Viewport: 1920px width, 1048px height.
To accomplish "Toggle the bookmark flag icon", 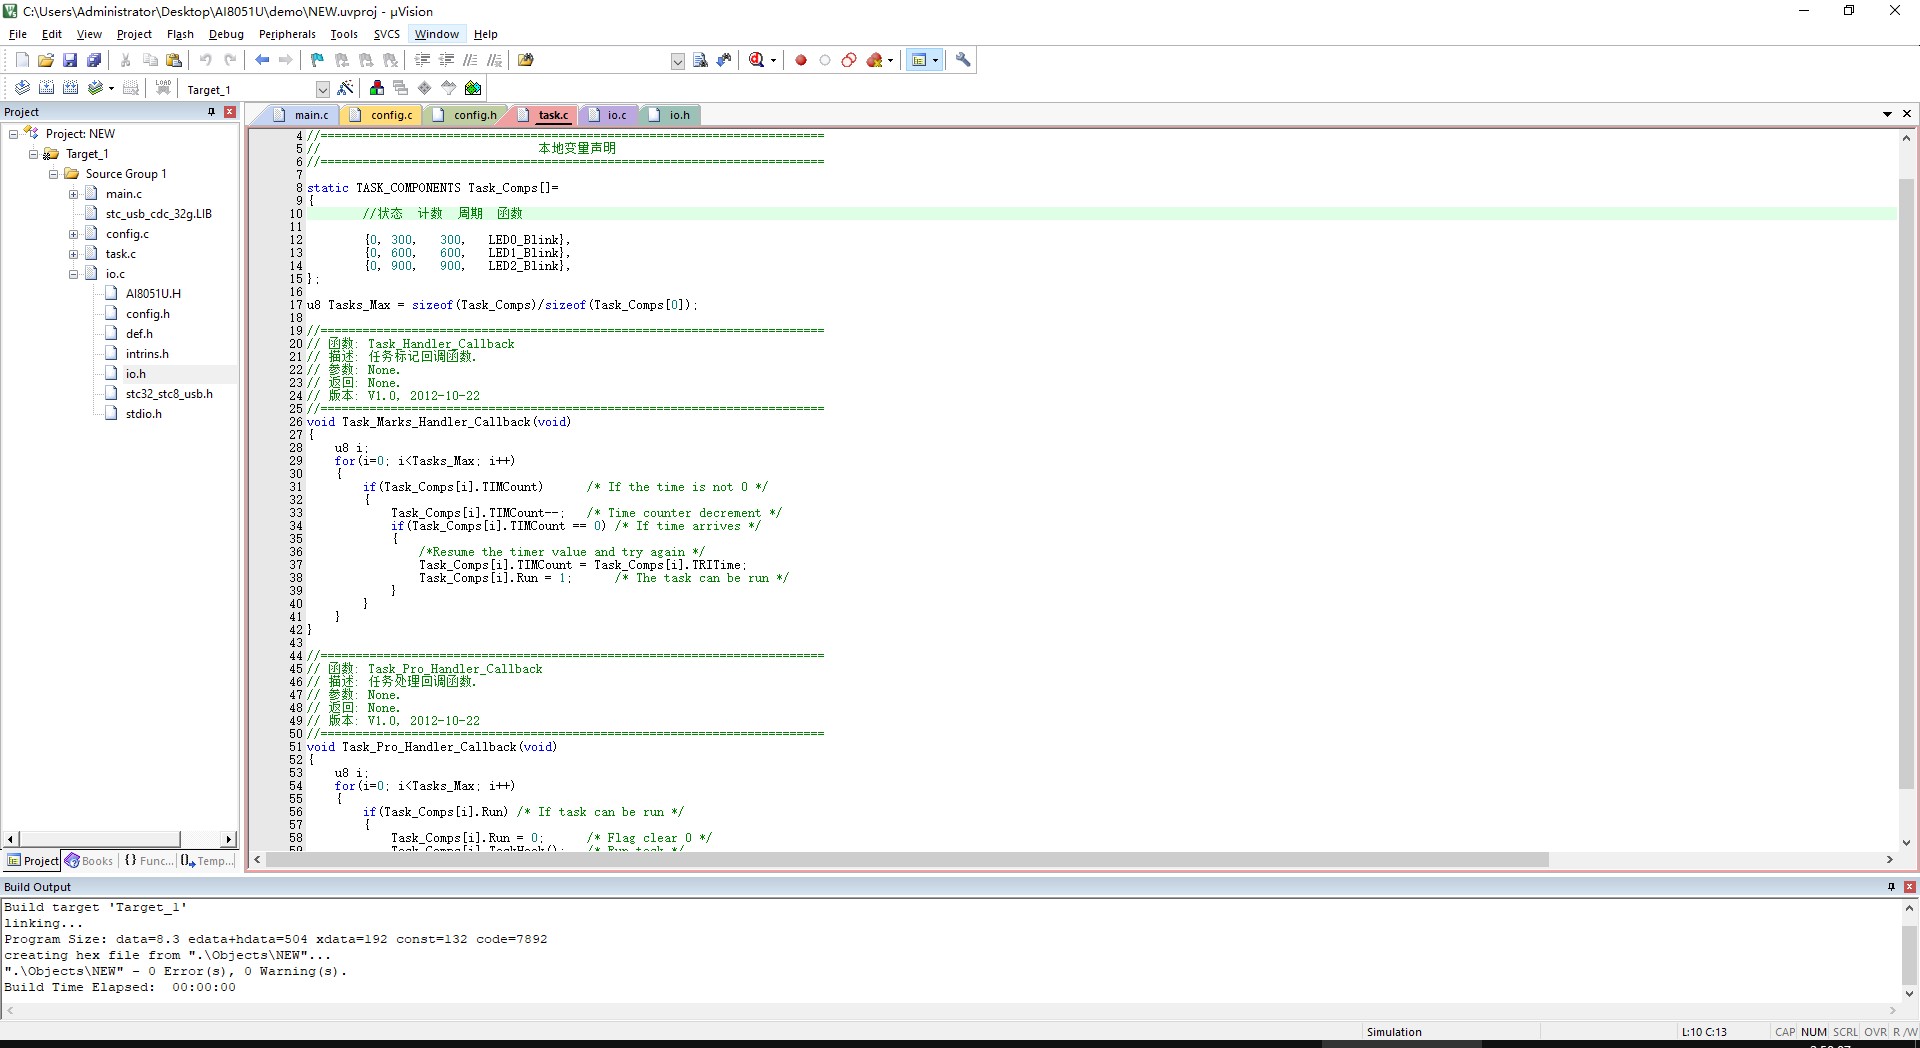I will (317, 60).
